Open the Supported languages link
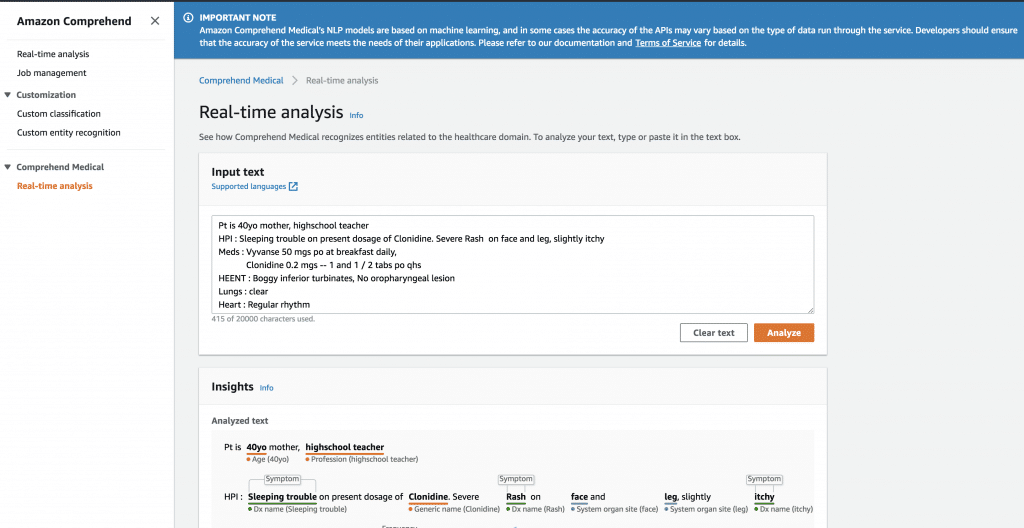This screenshot has width=1024, height=528. point(249,186)
